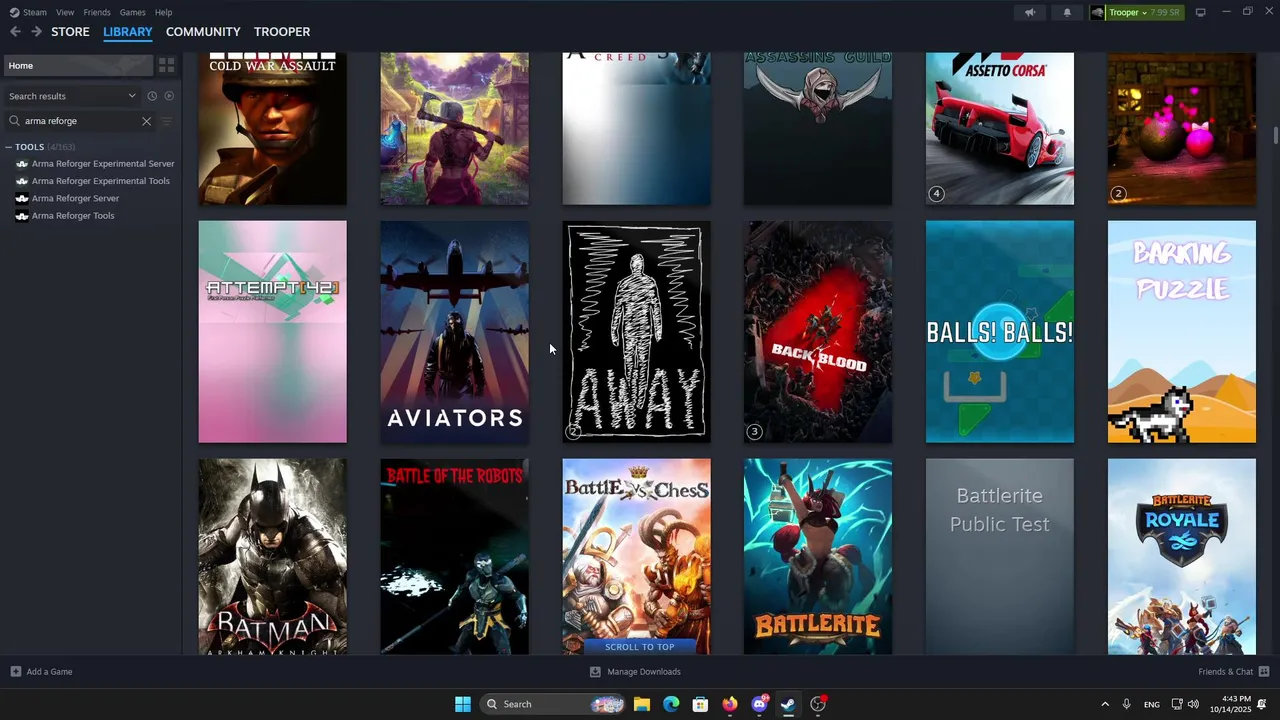Viewport: 1280px width, 720px height.
Task: Sort by recent with the clock icon
Action: [152, 96]
